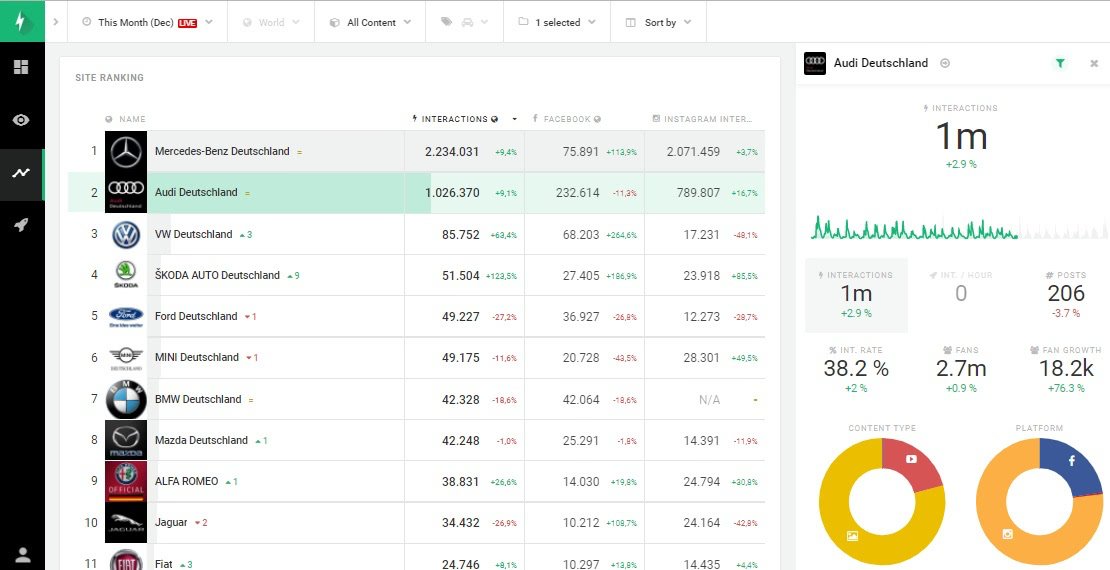1110x570 pixels.
Task: Open the eye monitoring icon in sidebar
Action: (21, 120)
